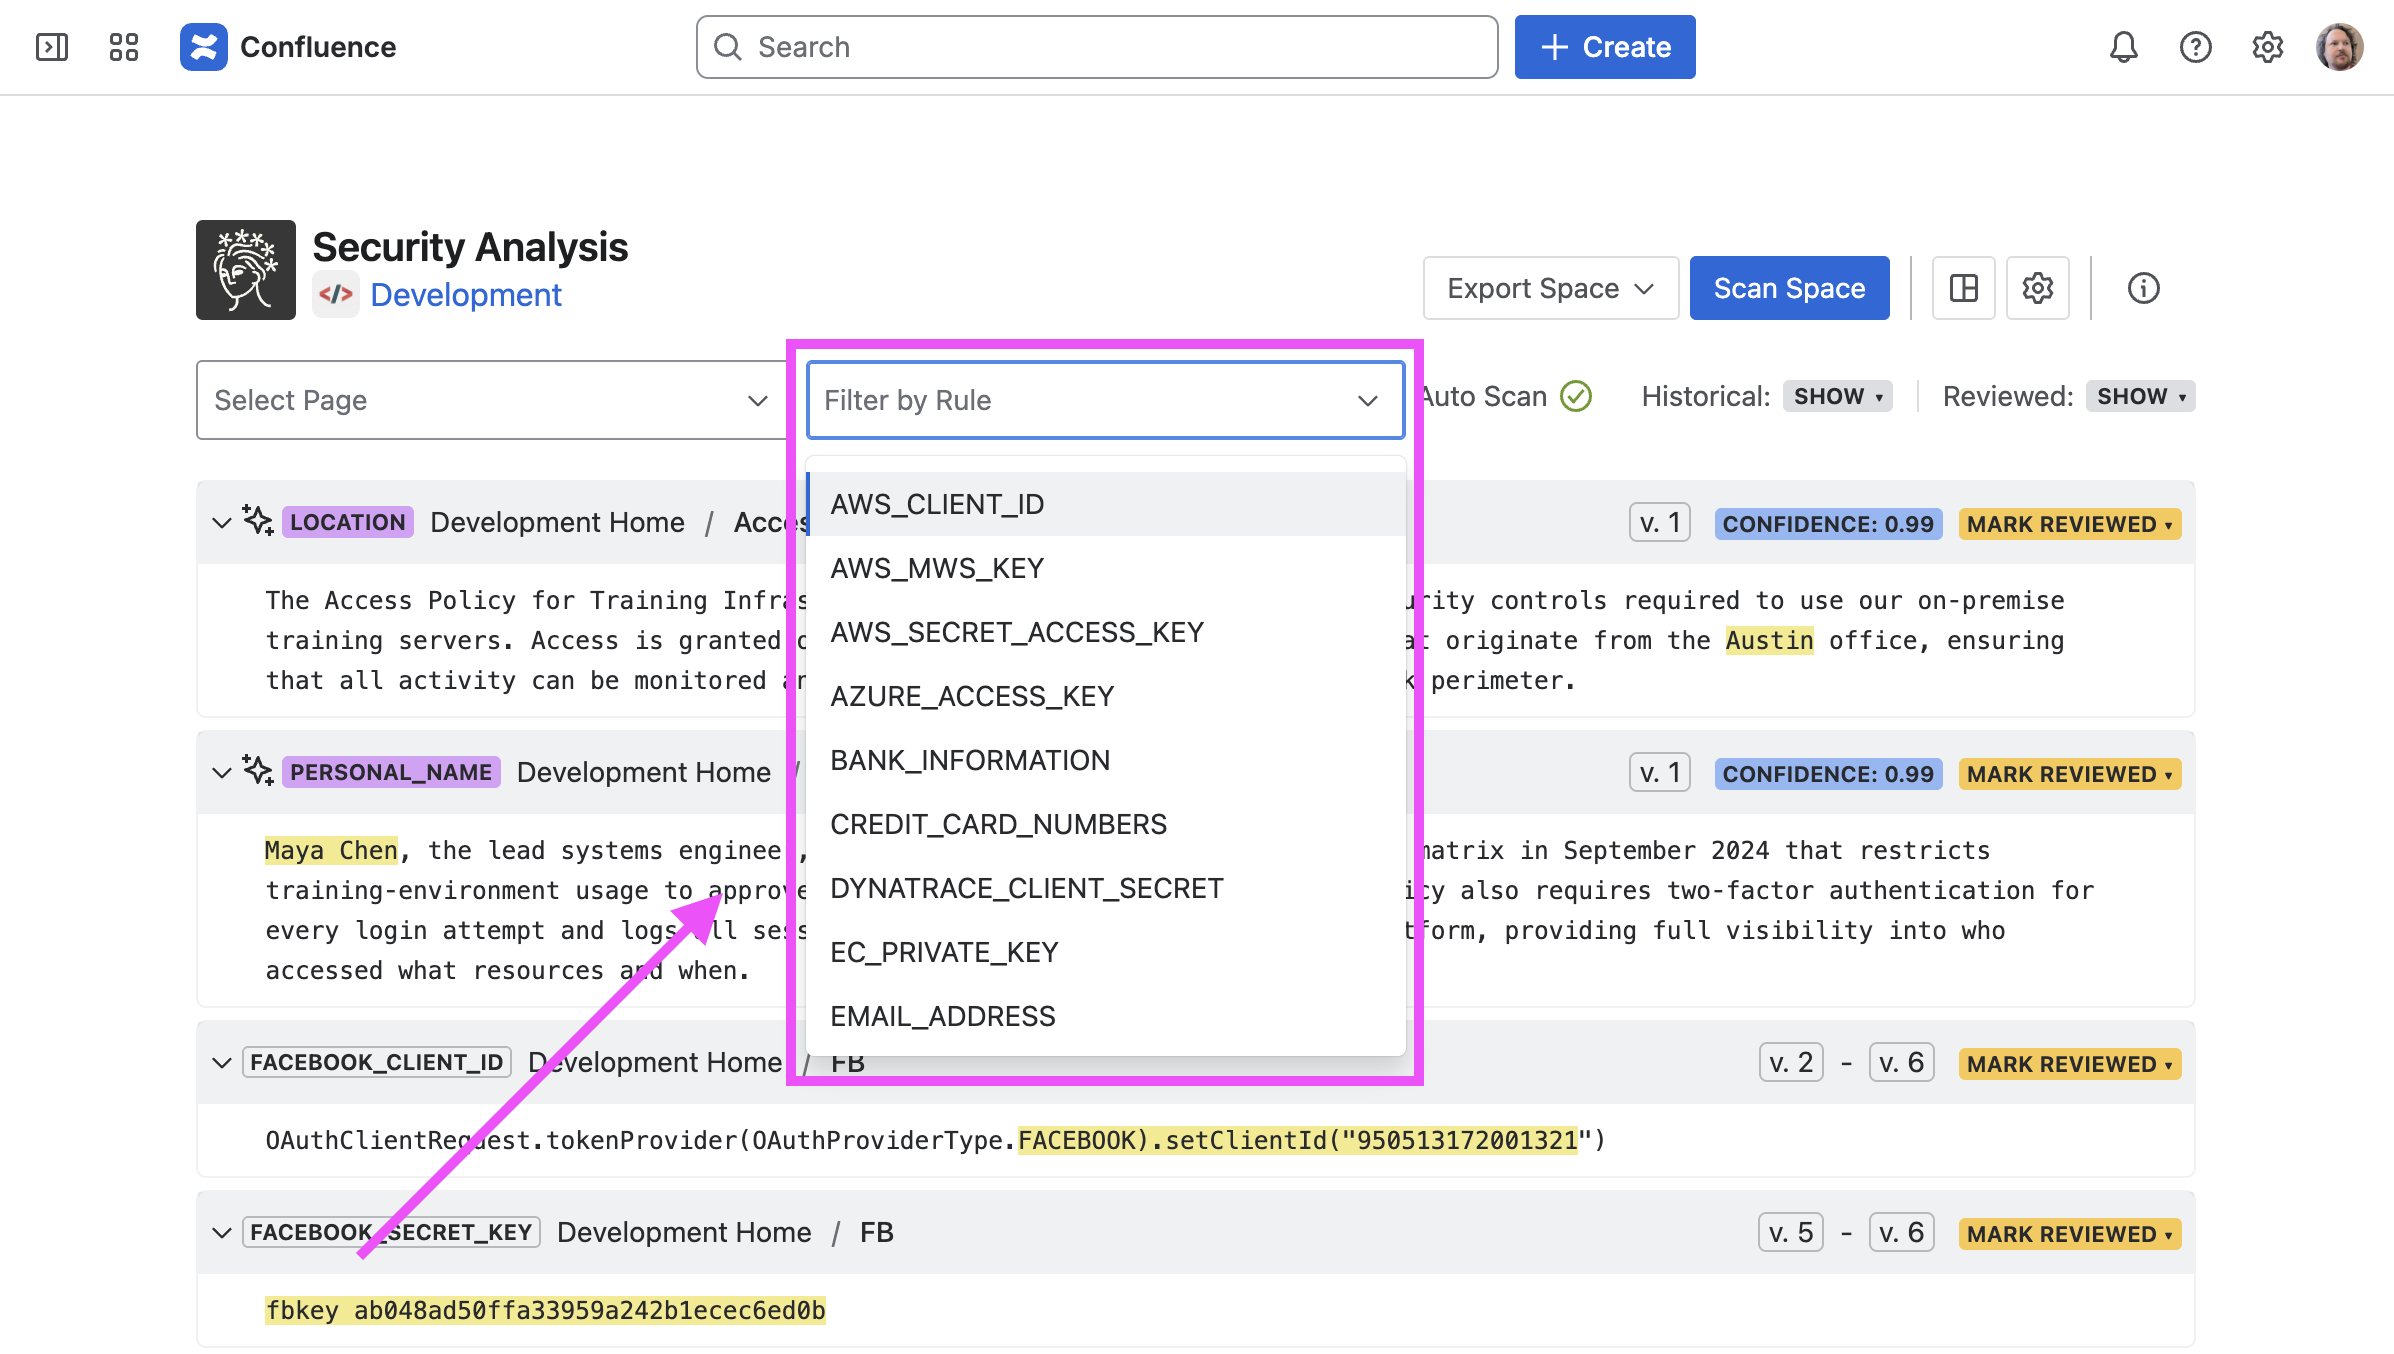Click Confidence 0.99 badge on LOCATION row

coord(1828,524)
